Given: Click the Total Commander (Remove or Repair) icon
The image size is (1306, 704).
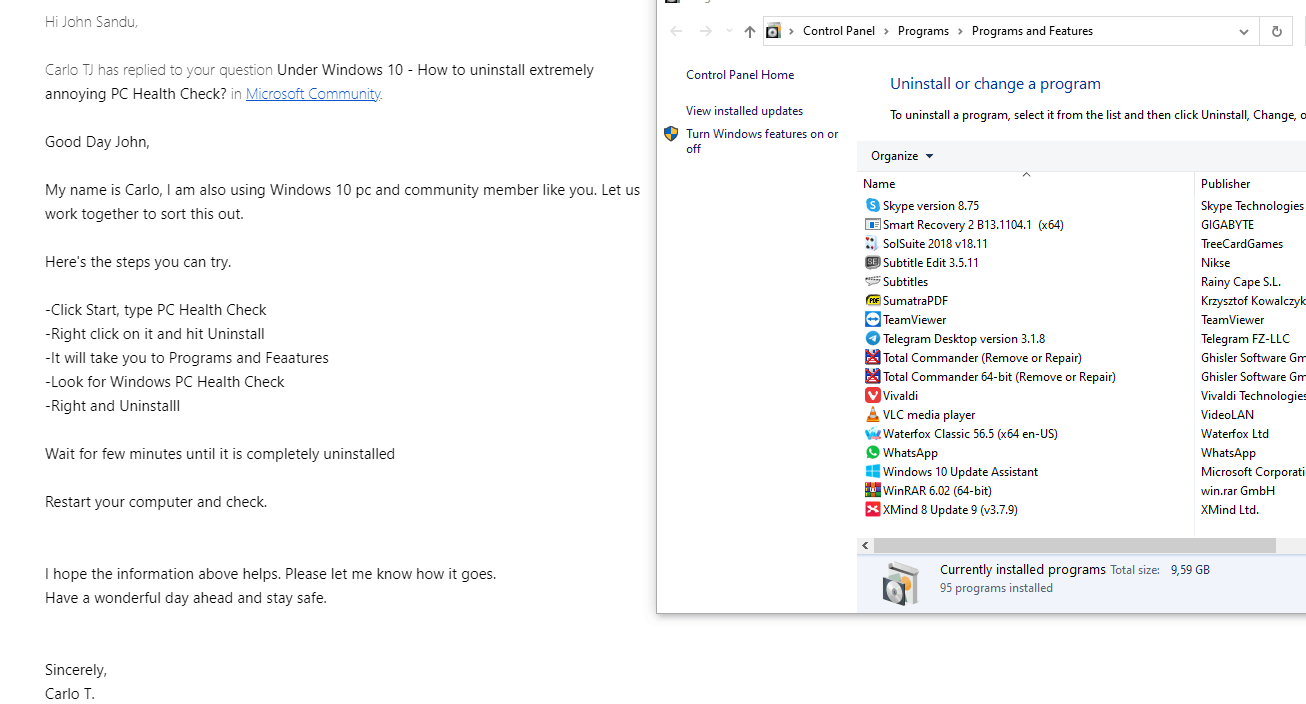Looking at the screenshot, I should pyautogui.click(x=872, y=357).
